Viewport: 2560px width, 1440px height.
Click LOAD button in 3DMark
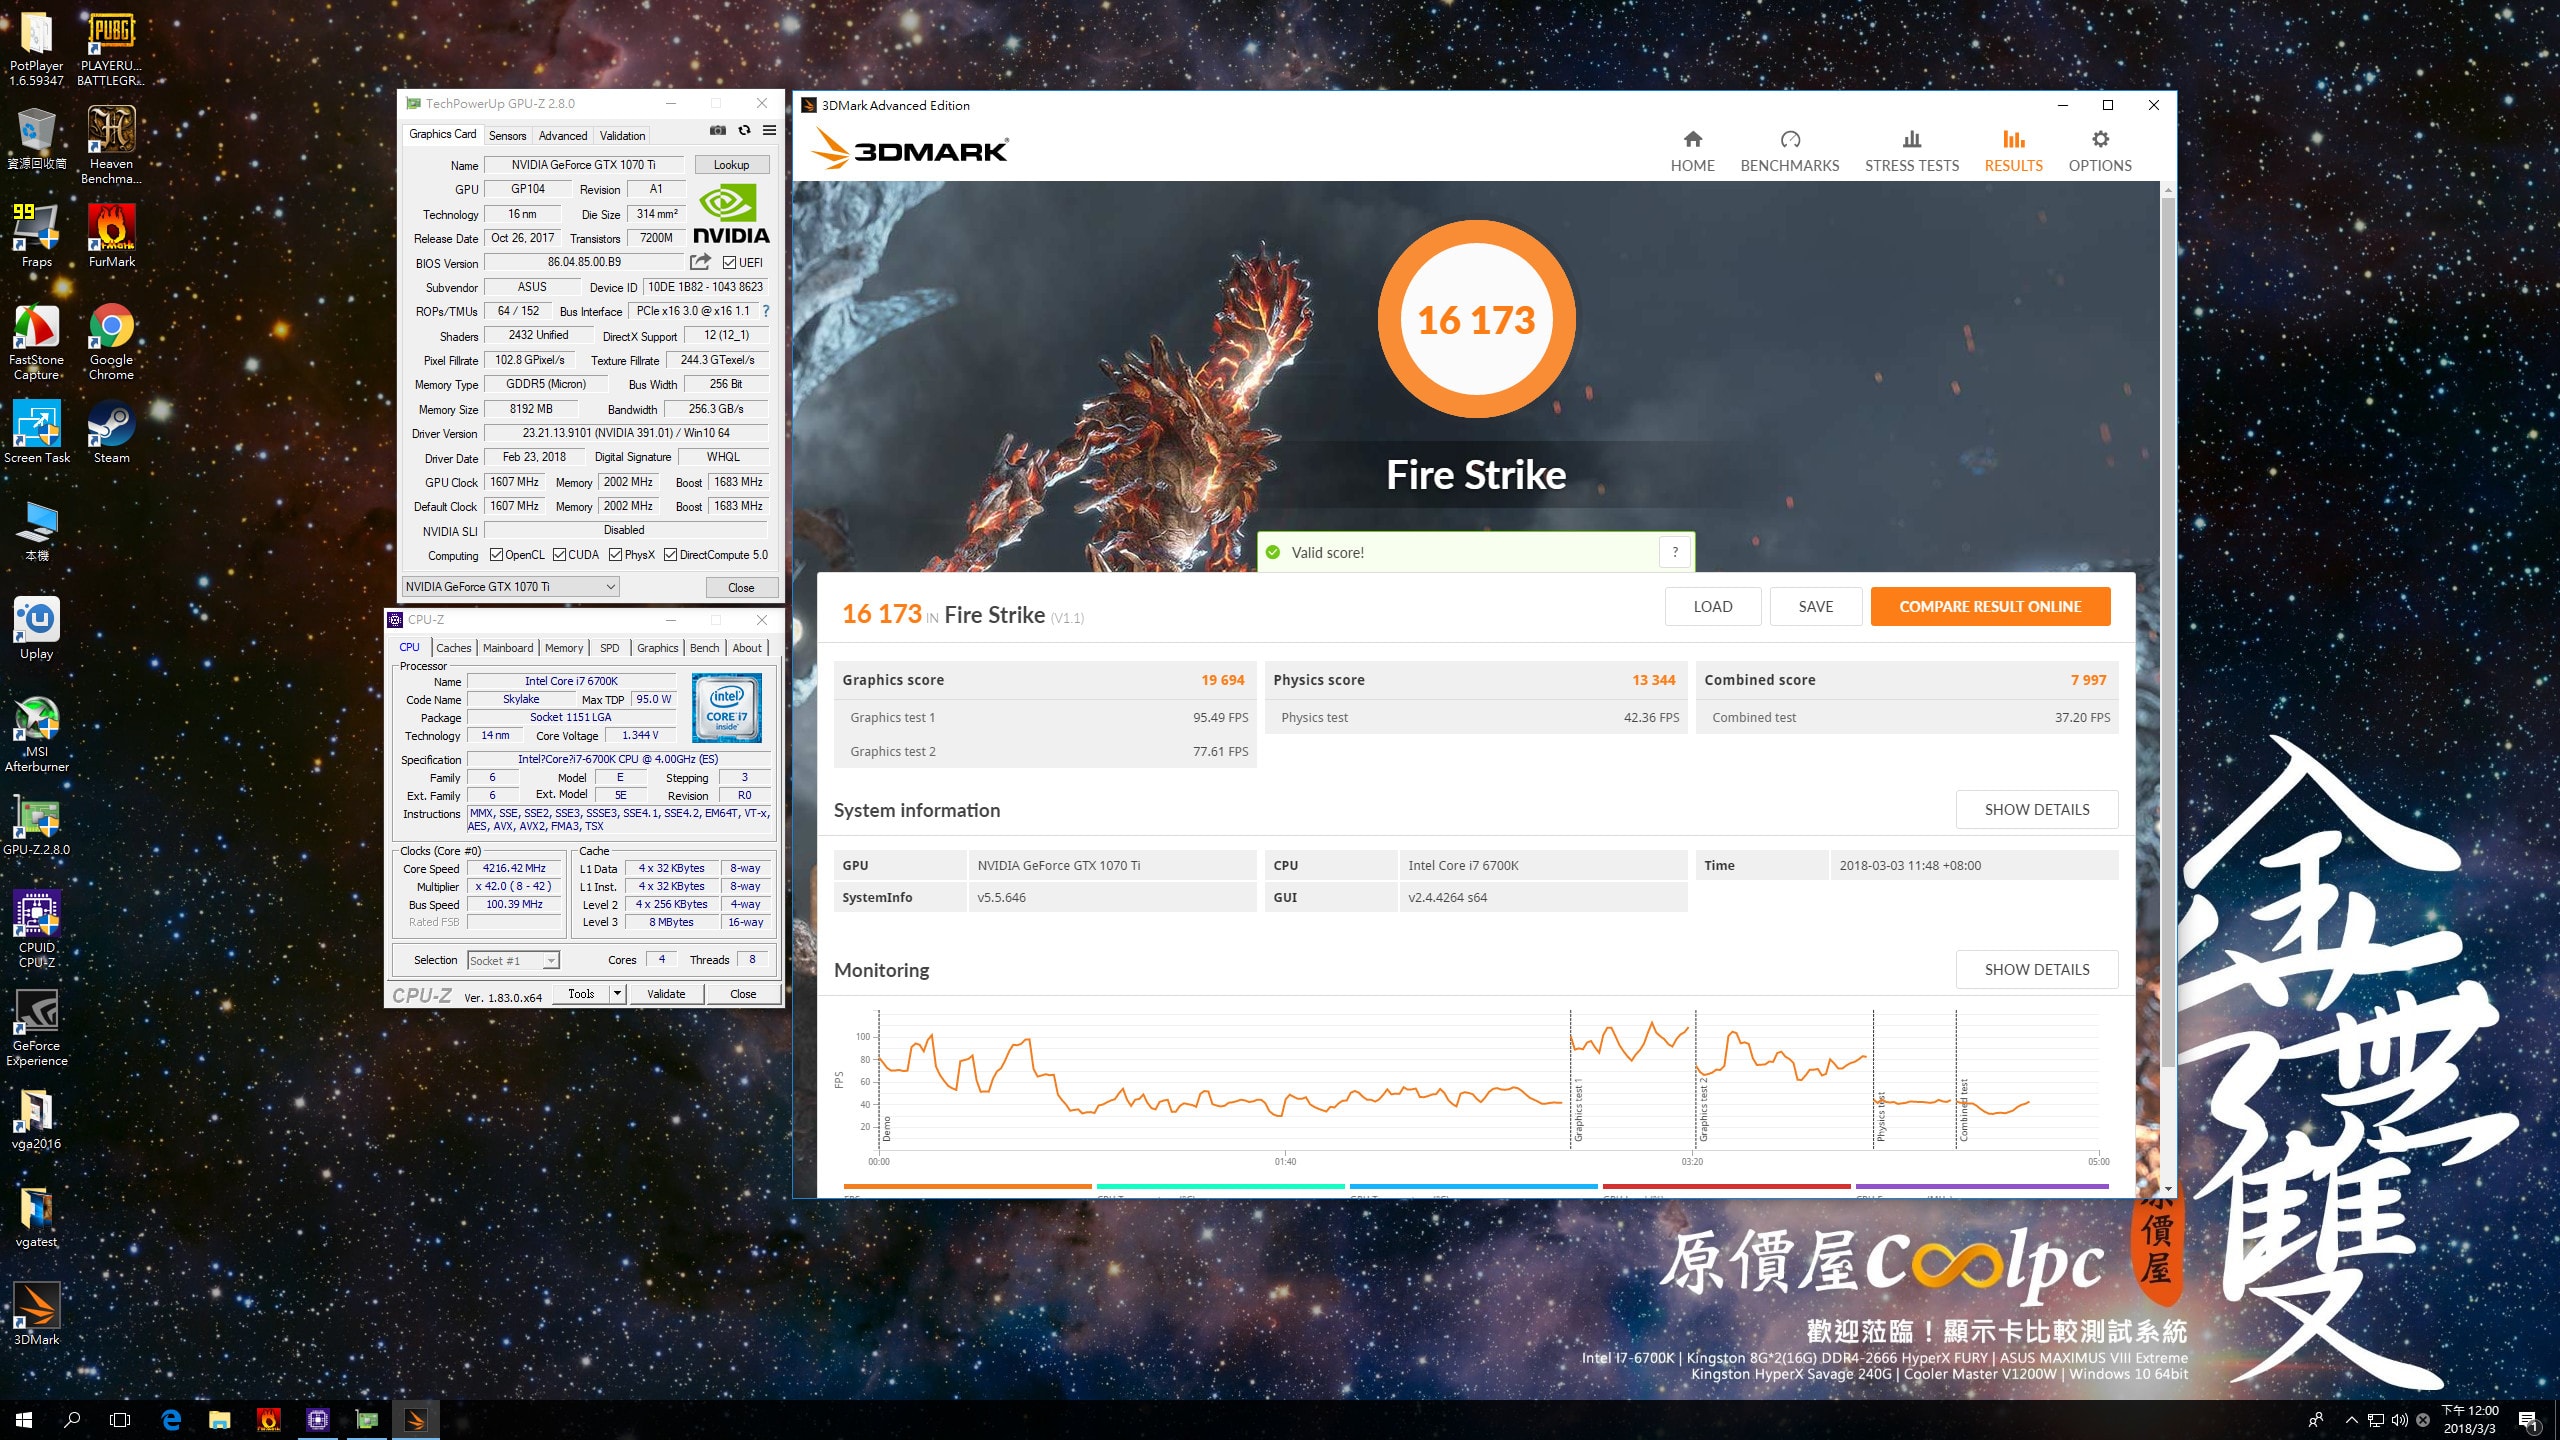[1713, 607]
